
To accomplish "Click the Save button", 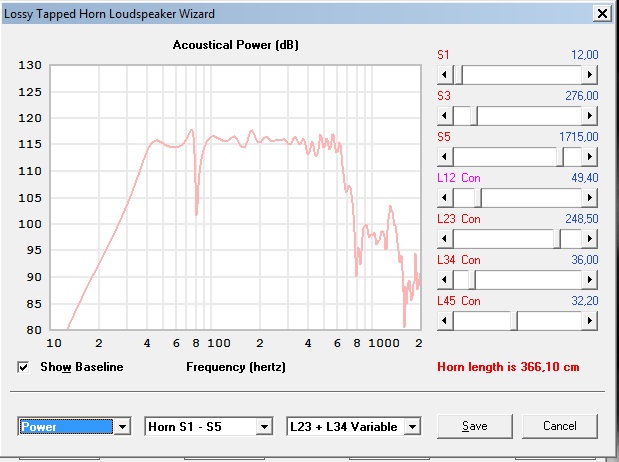I will (475, 426).
